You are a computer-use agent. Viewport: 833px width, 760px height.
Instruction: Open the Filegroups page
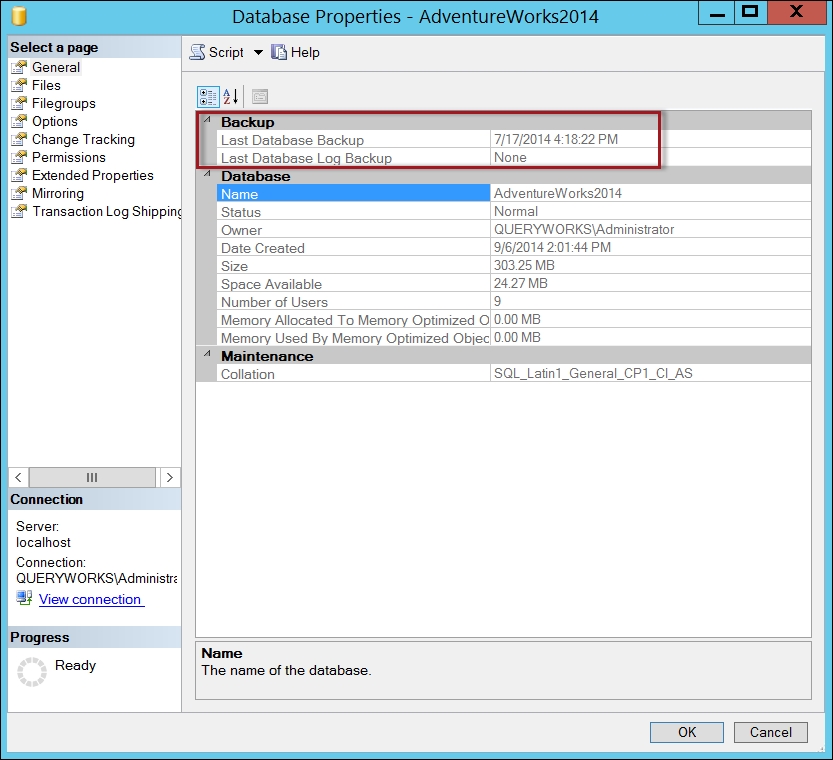pyautogui.click(x=64, y=104)
